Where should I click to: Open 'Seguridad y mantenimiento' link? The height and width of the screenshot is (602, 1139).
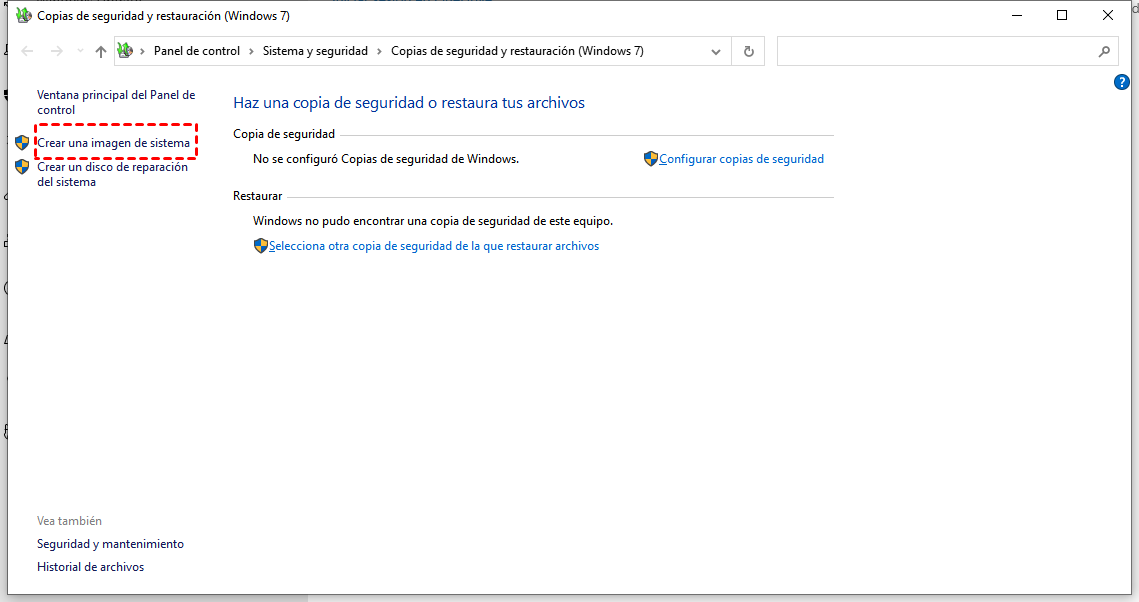(x=110, y=544)
